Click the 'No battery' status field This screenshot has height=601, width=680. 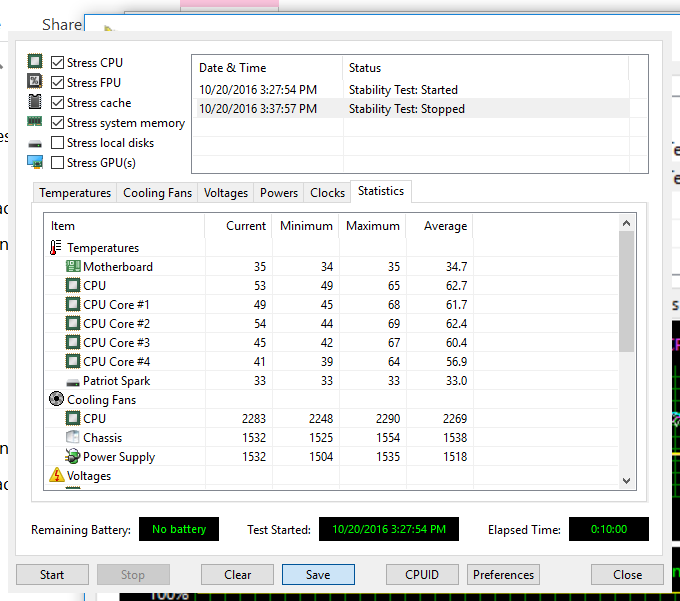tap(179, 529)
